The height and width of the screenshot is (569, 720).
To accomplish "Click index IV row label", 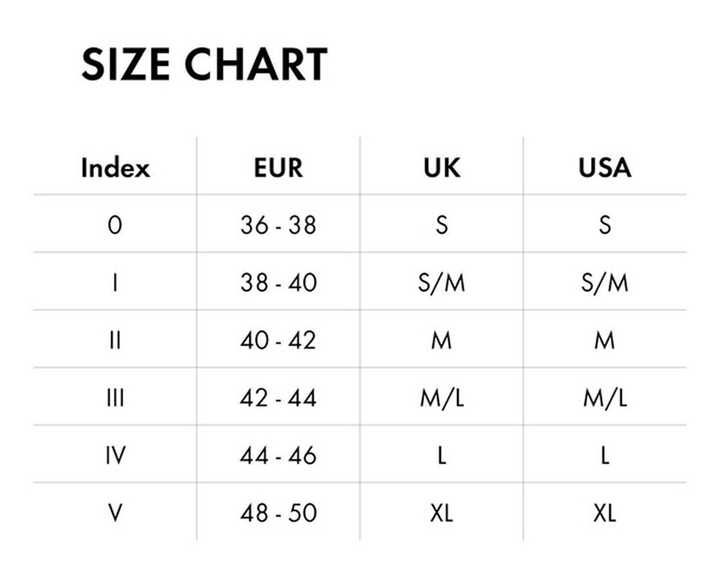I will point(115,456).
